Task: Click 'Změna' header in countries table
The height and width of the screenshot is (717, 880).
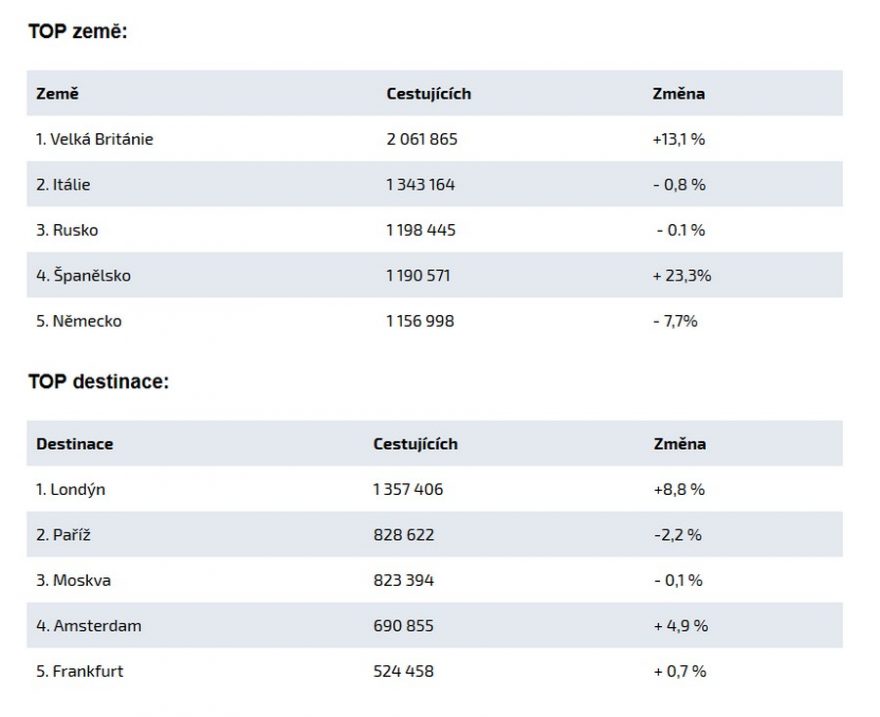Action: click(678, 94)
